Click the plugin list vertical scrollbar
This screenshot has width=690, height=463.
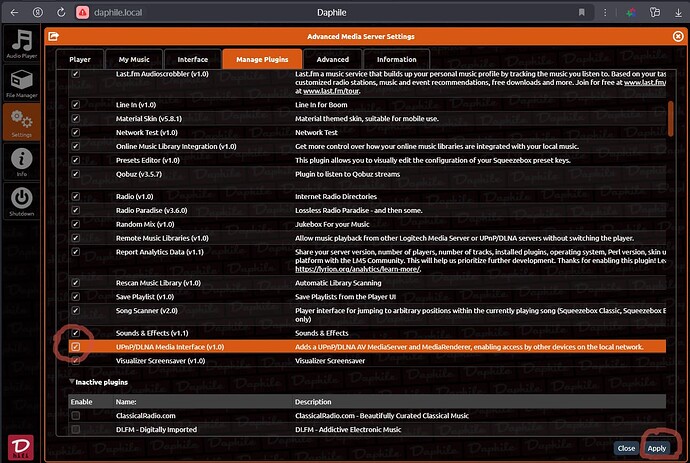coord(671,118)
